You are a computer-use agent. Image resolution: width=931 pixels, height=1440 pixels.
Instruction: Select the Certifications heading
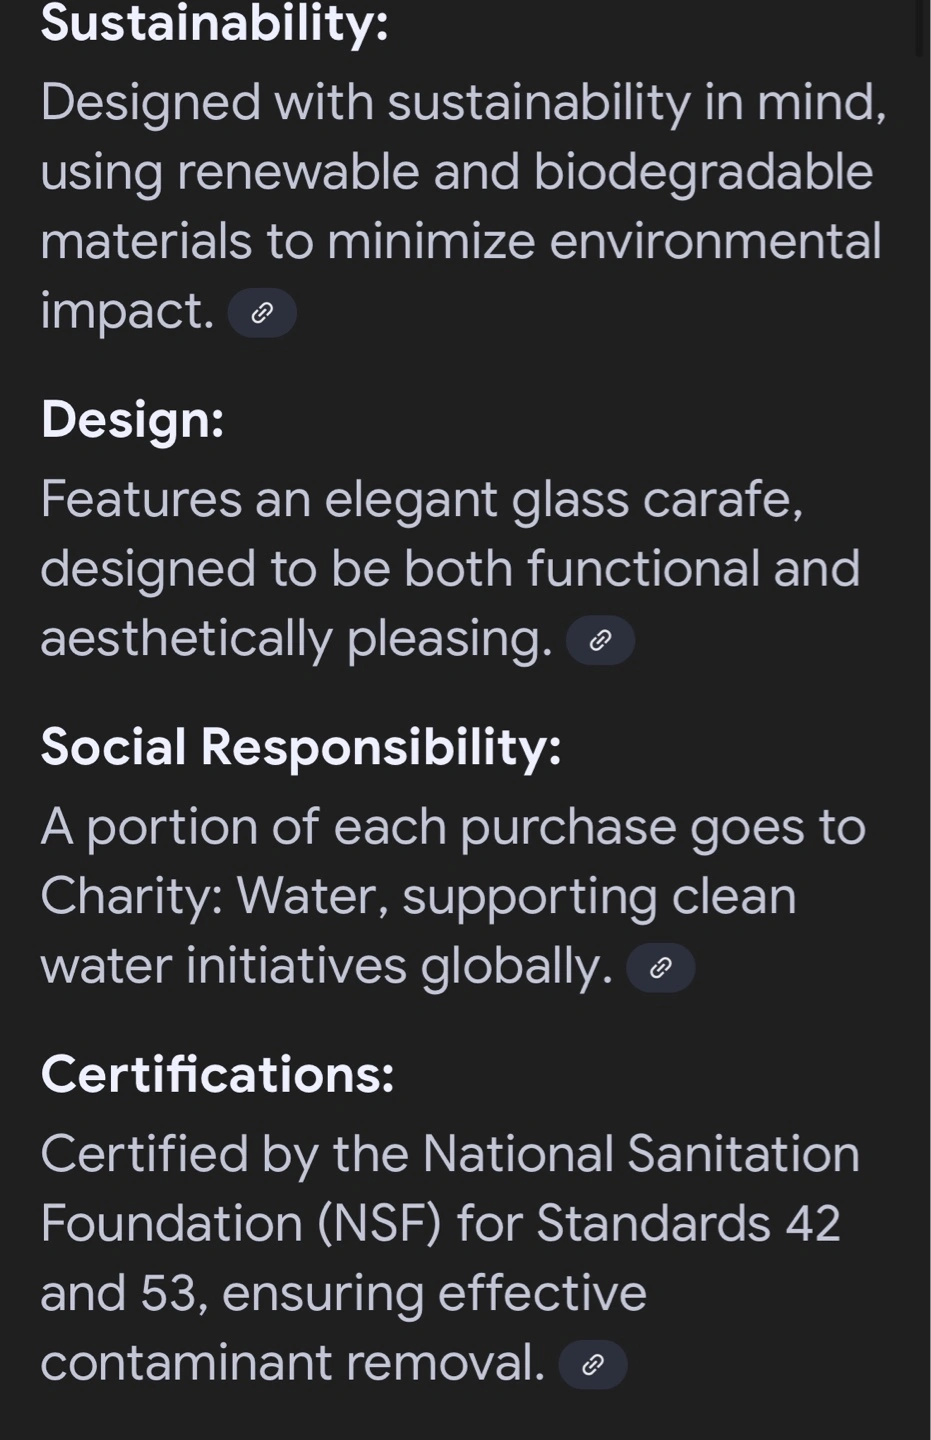coord(217,1074)
